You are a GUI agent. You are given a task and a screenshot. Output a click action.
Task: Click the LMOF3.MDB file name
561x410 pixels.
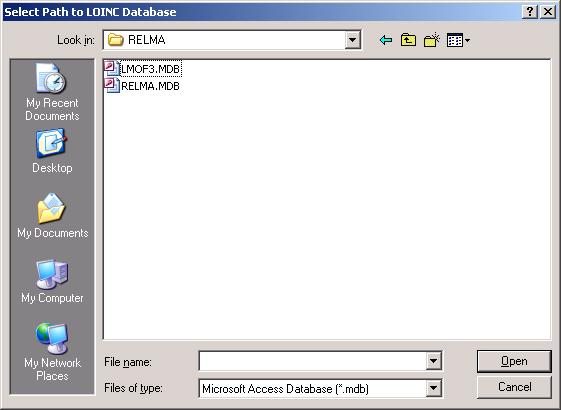point(151,69)
